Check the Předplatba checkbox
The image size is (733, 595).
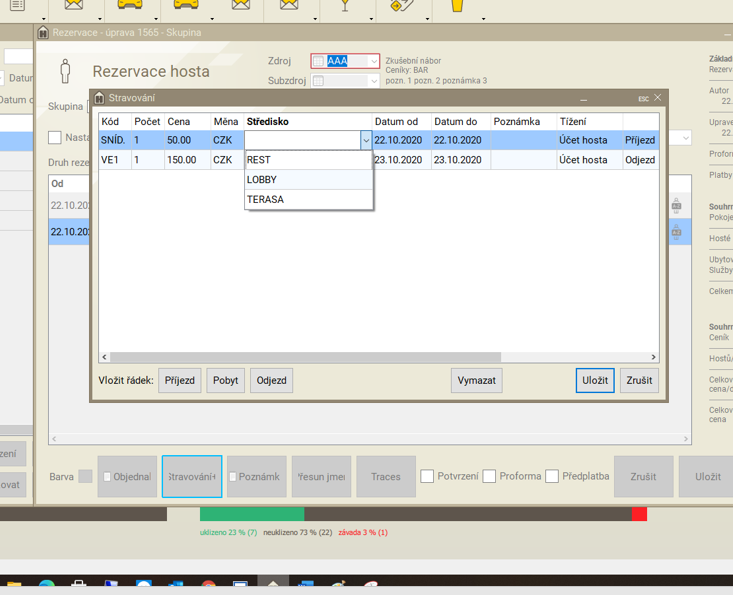(x=552, y=477)
